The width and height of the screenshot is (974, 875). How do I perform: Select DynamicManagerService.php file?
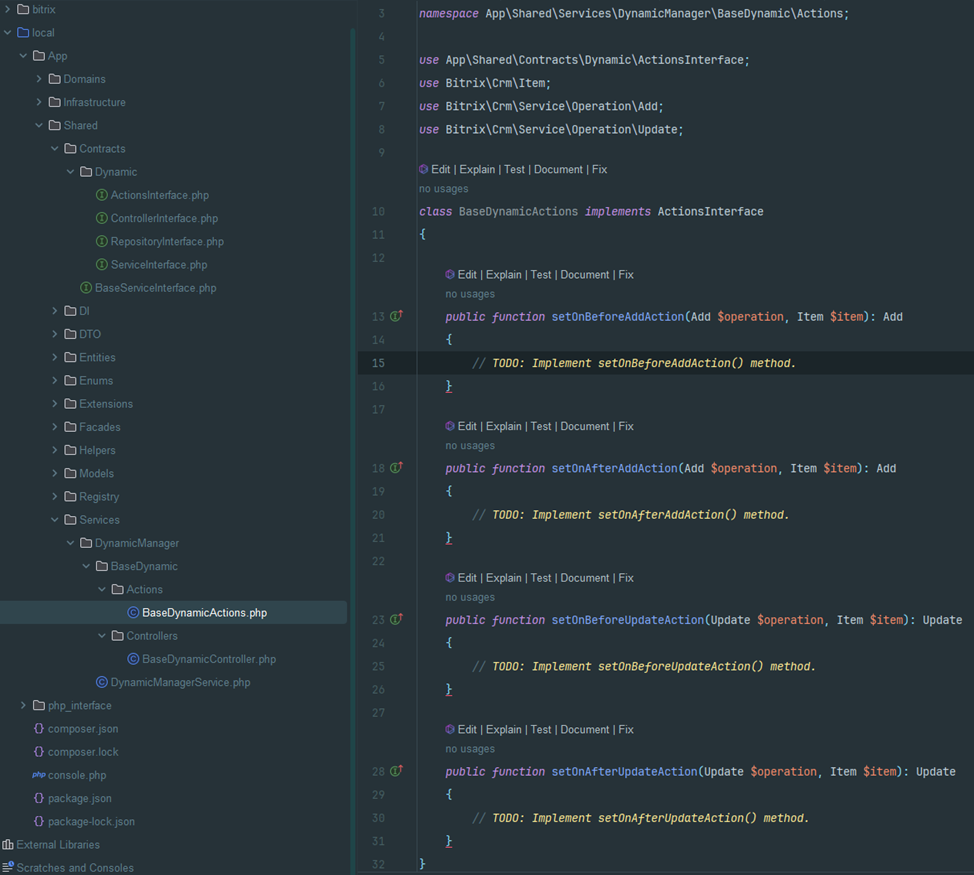[x=180, y=682]
